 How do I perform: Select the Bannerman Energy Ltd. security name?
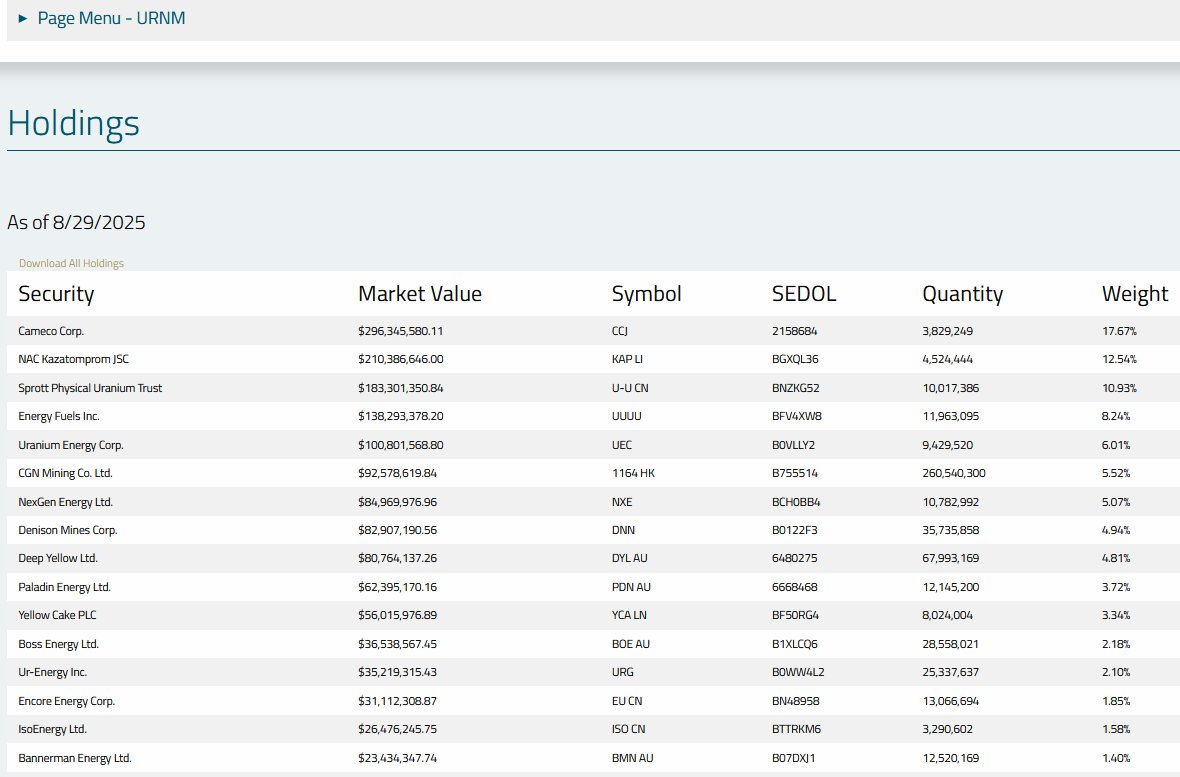click(x=75, y=758)
